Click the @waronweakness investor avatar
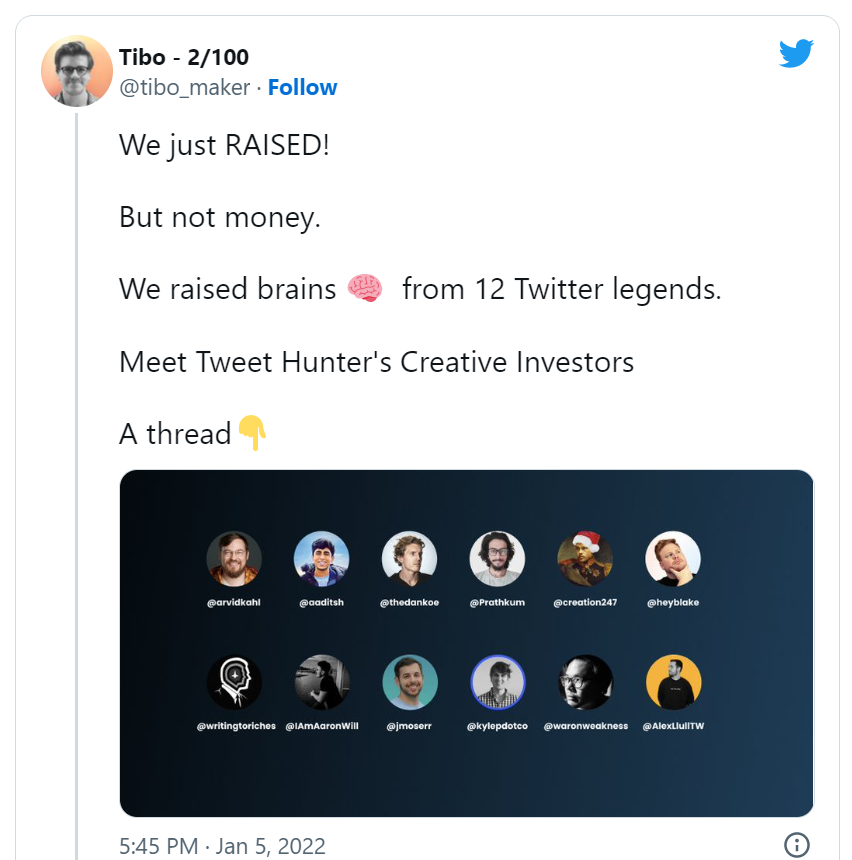This screenshot has width=852, height=860. 585,683
